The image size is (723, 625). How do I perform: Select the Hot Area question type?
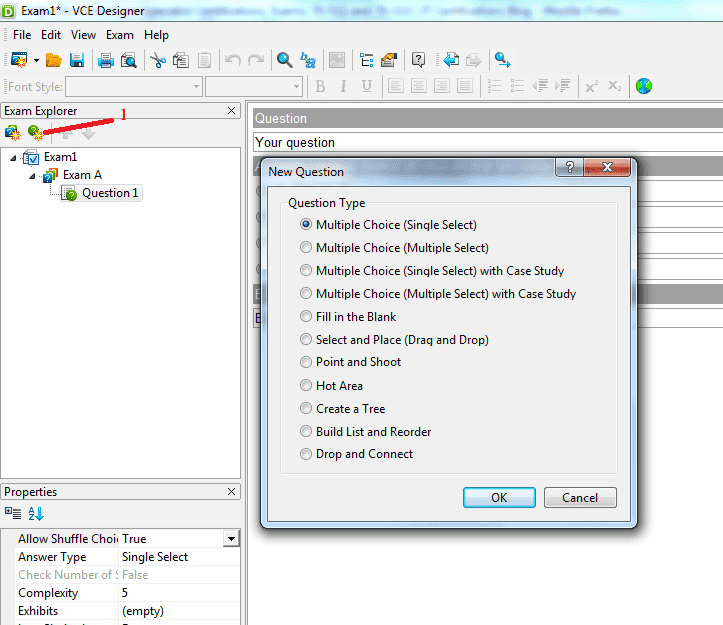click(x=306, y=386)
